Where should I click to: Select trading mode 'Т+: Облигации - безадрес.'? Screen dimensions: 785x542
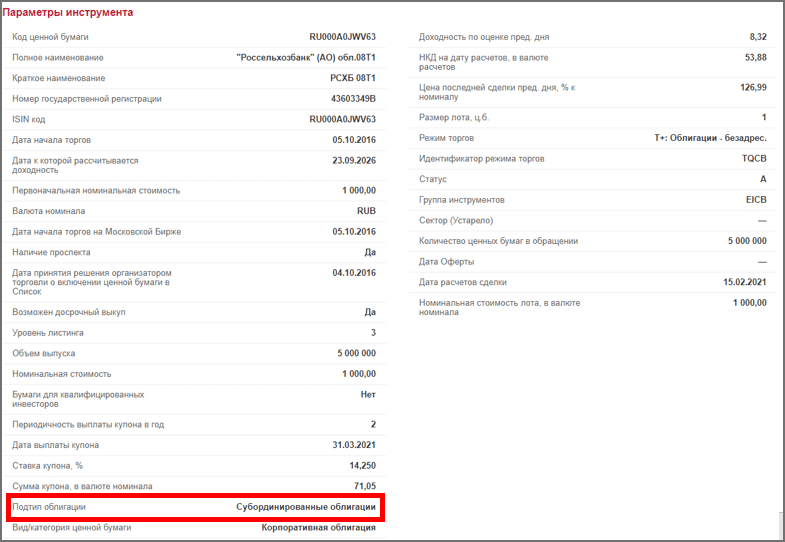click(x=710, y=138)
